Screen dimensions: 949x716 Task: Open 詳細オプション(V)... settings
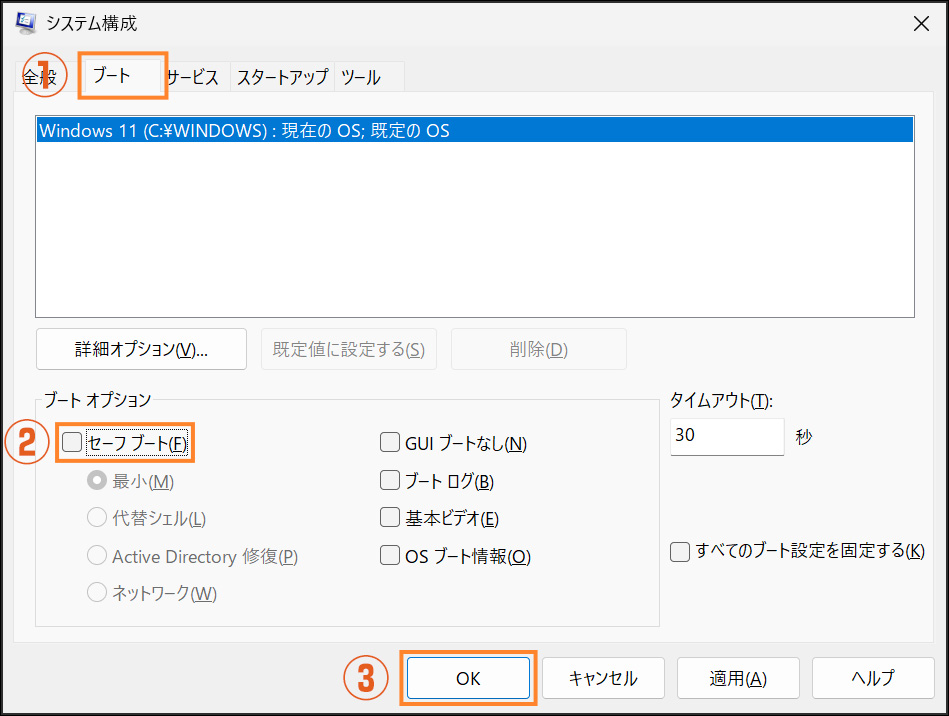pyautogui.click(x=141, y=349)
